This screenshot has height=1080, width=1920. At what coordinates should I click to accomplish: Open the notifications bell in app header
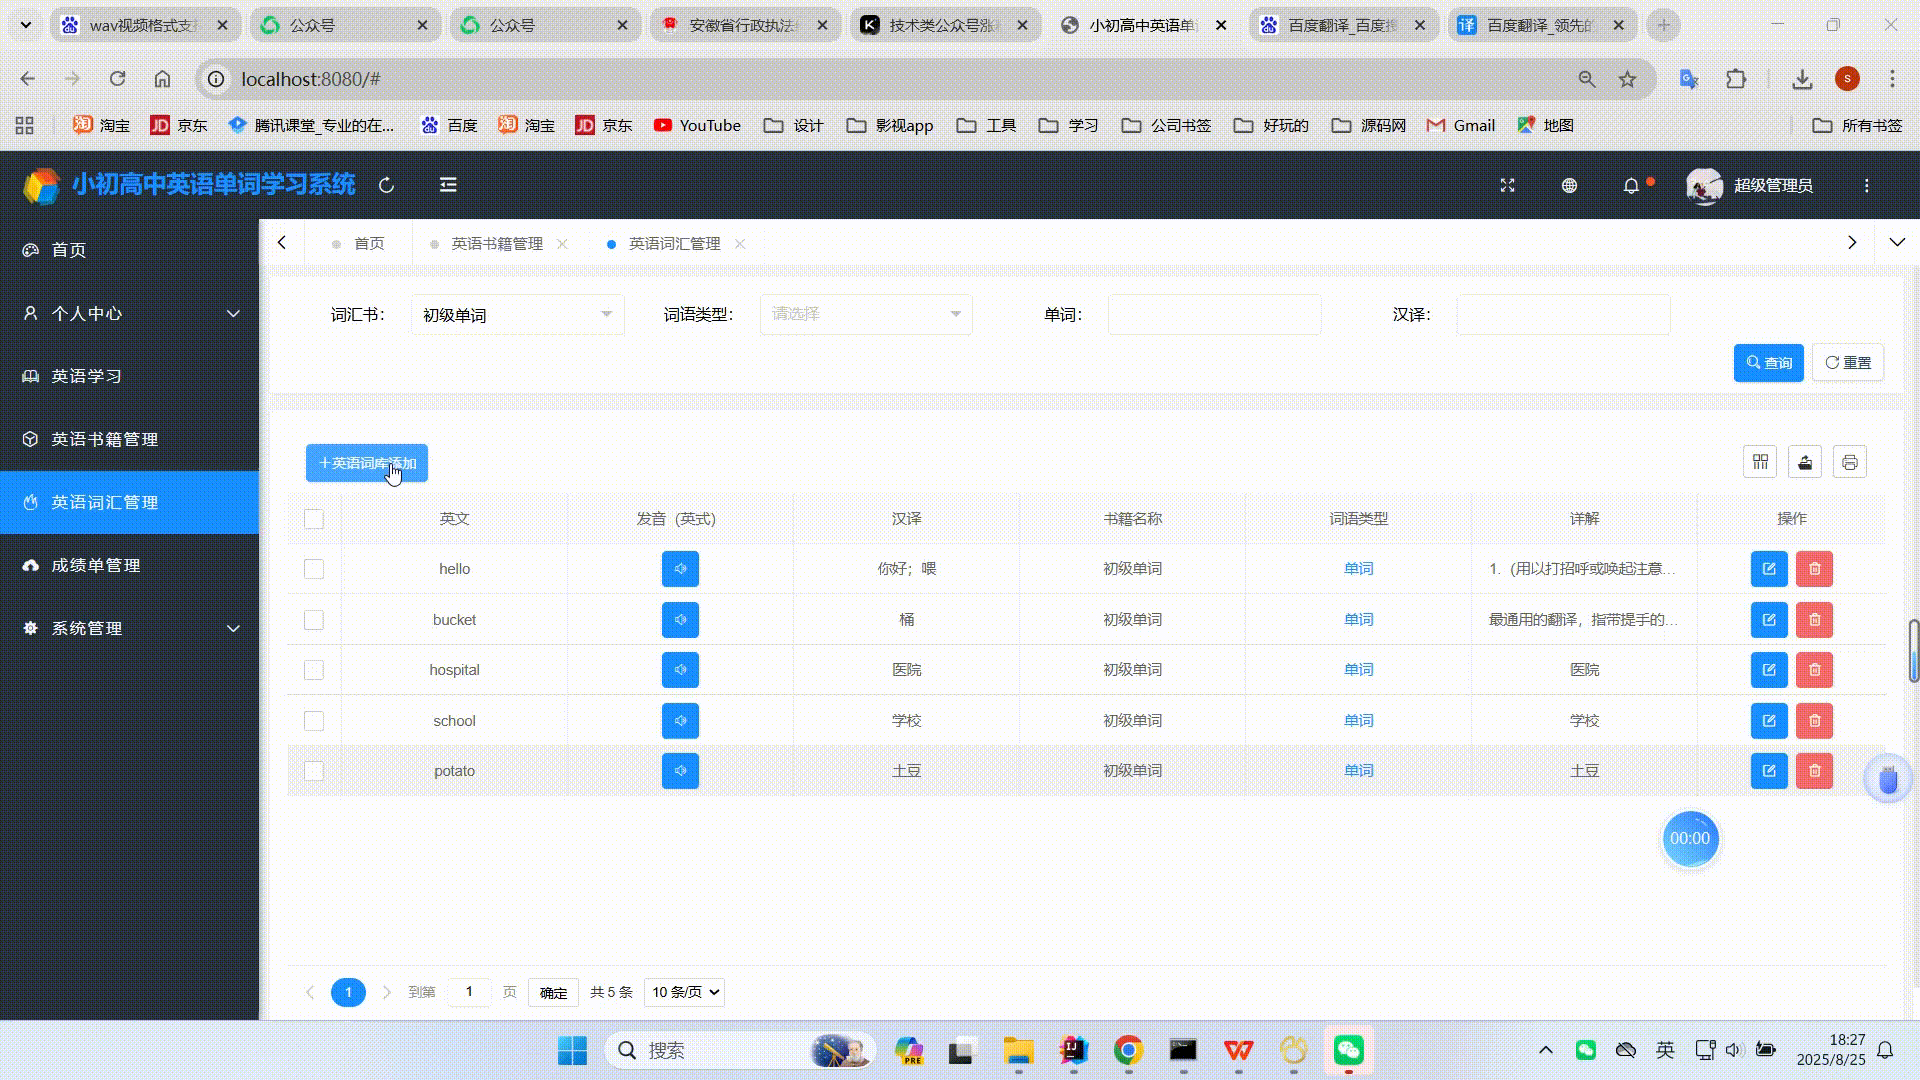[x=1631, y=186]
